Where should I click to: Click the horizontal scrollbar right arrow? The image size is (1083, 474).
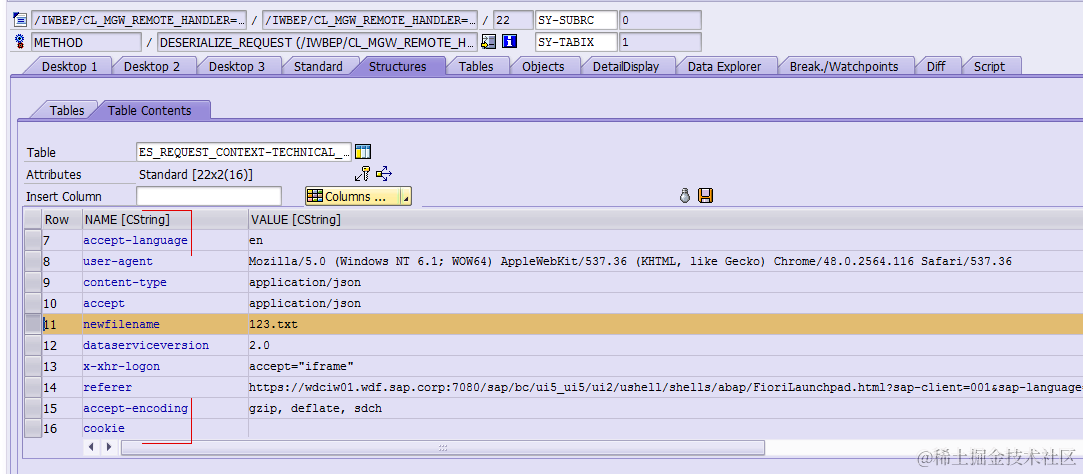[x=108, y=448]
